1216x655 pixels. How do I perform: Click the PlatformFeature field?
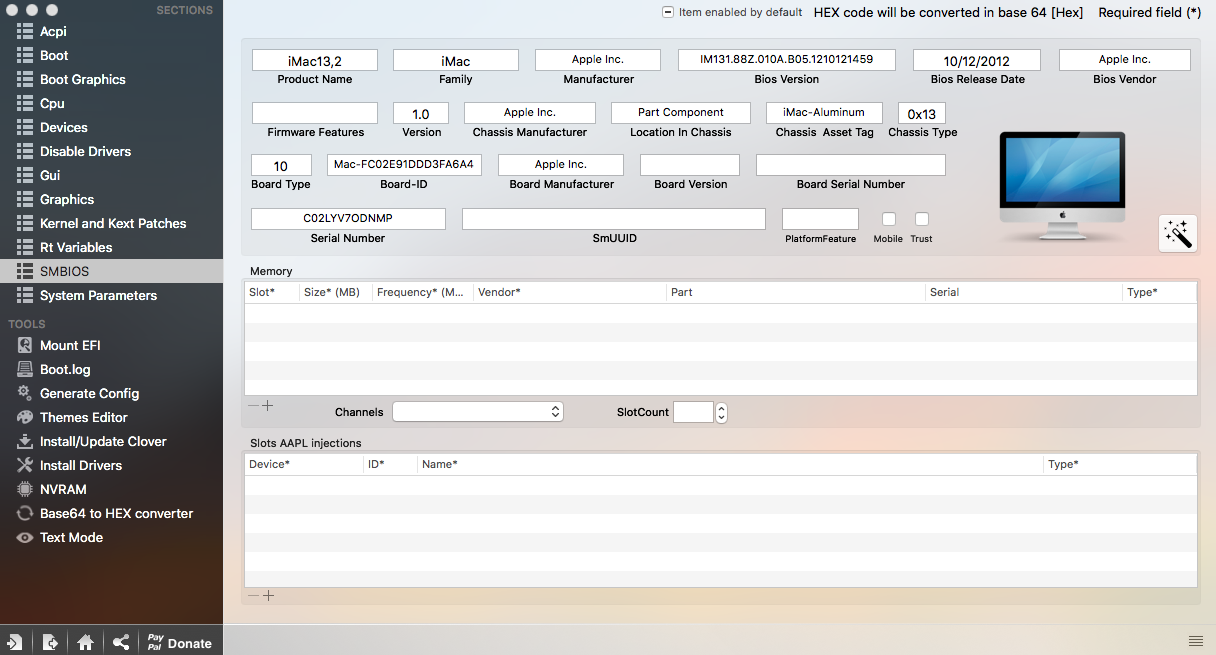820,219
